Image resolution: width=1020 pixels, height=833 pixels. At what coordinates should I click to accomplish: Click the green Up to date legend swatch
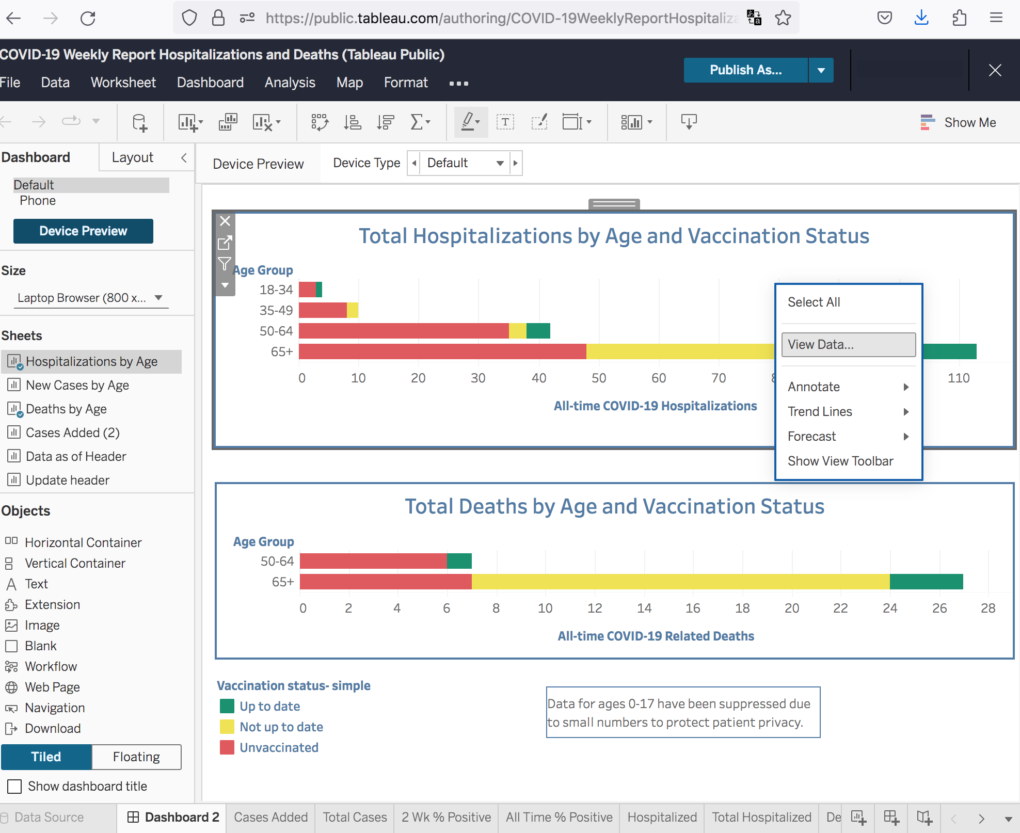coord(227,706)
